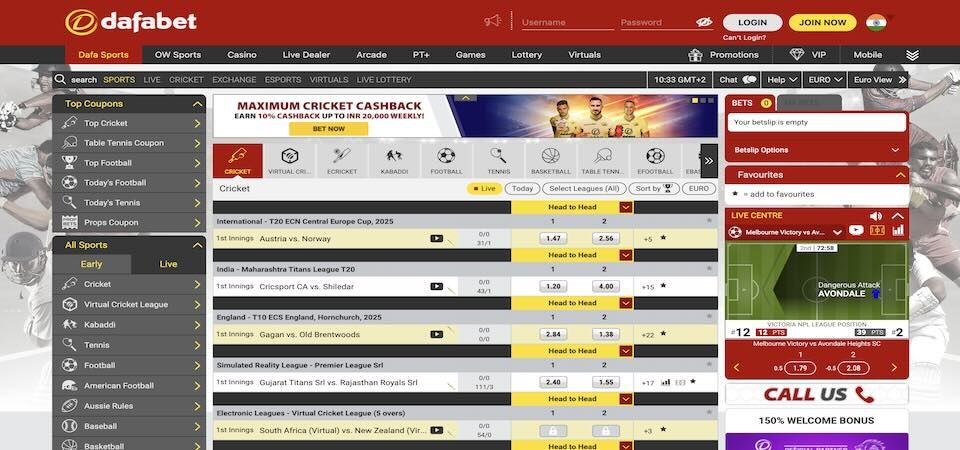Open the EURO odds format dropdown

(826, 80)
